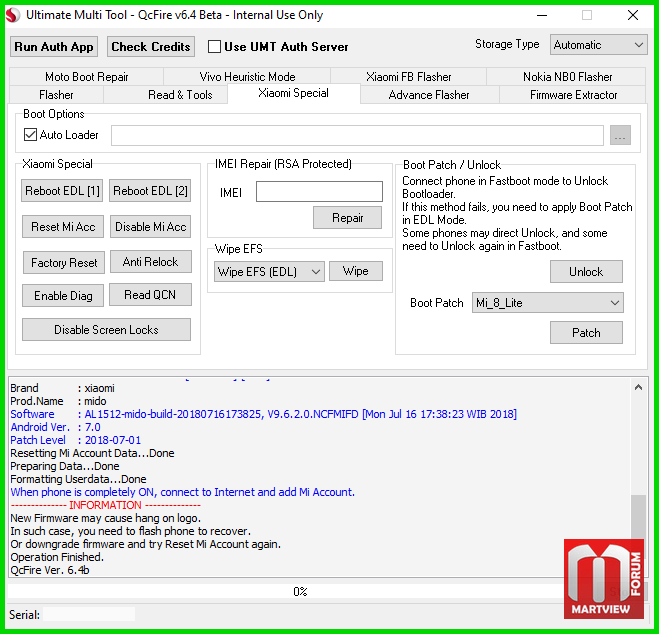Click the Anti Relock button
Screen dimensions: 659x634
tap(150, 262)
